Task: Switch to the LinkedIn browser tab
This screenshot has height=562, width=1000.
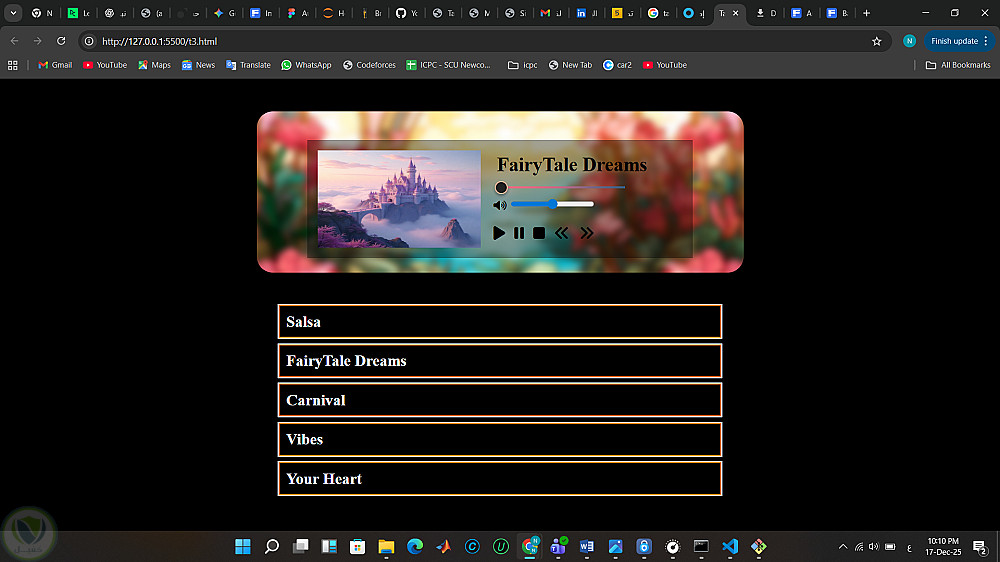Action: point(587,13)
